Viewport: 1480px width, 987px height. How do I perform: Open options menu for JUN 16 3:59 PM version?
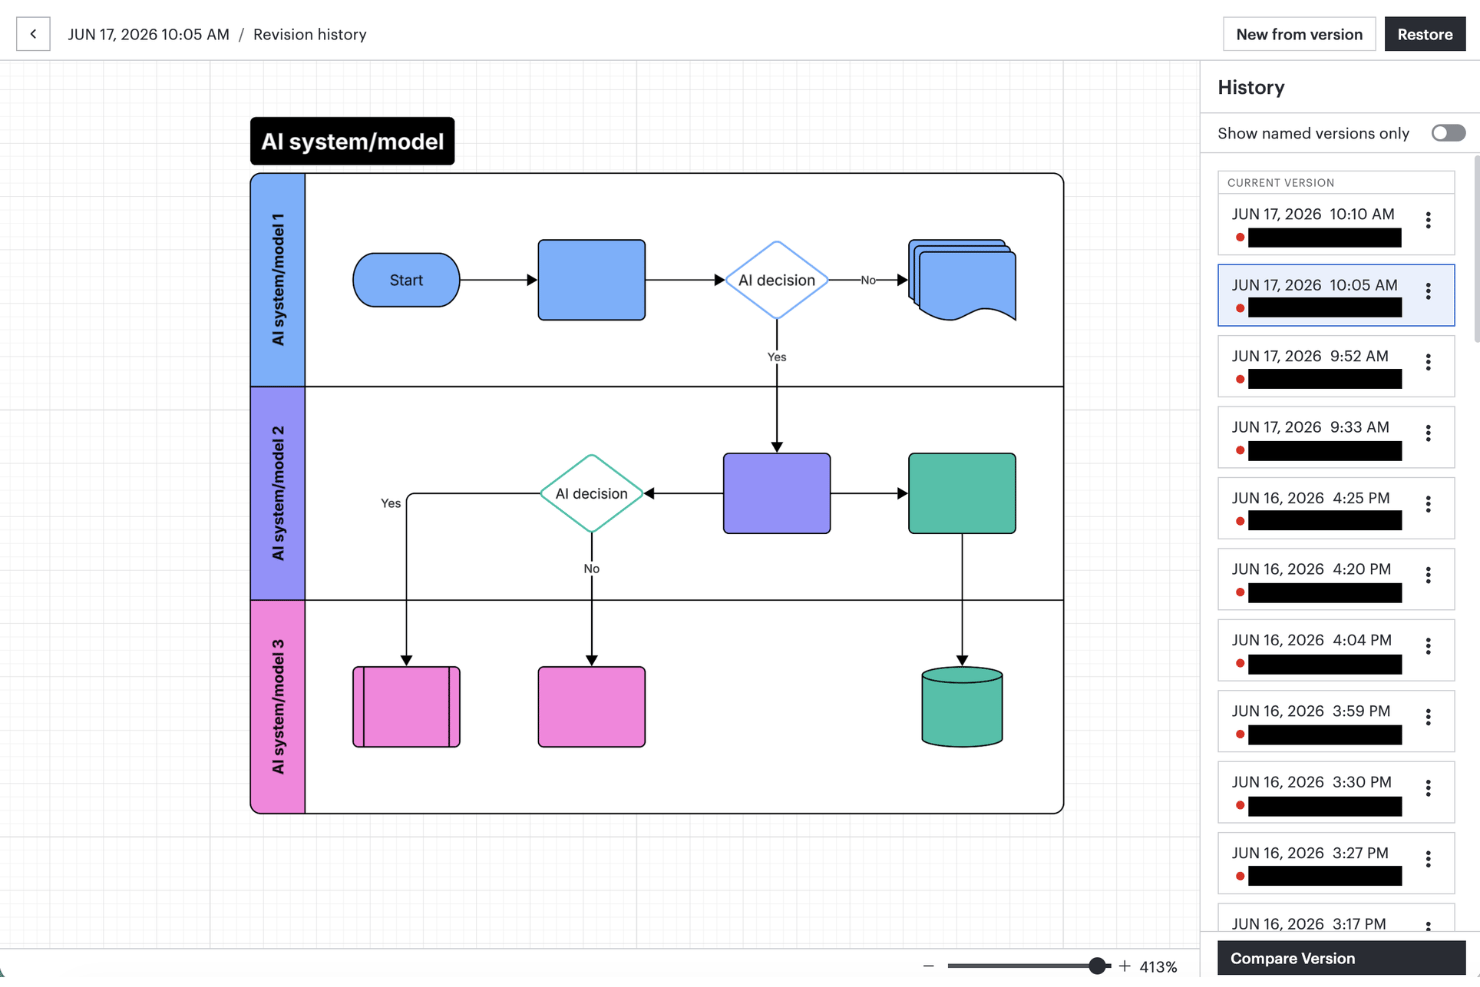[1428, 717]
